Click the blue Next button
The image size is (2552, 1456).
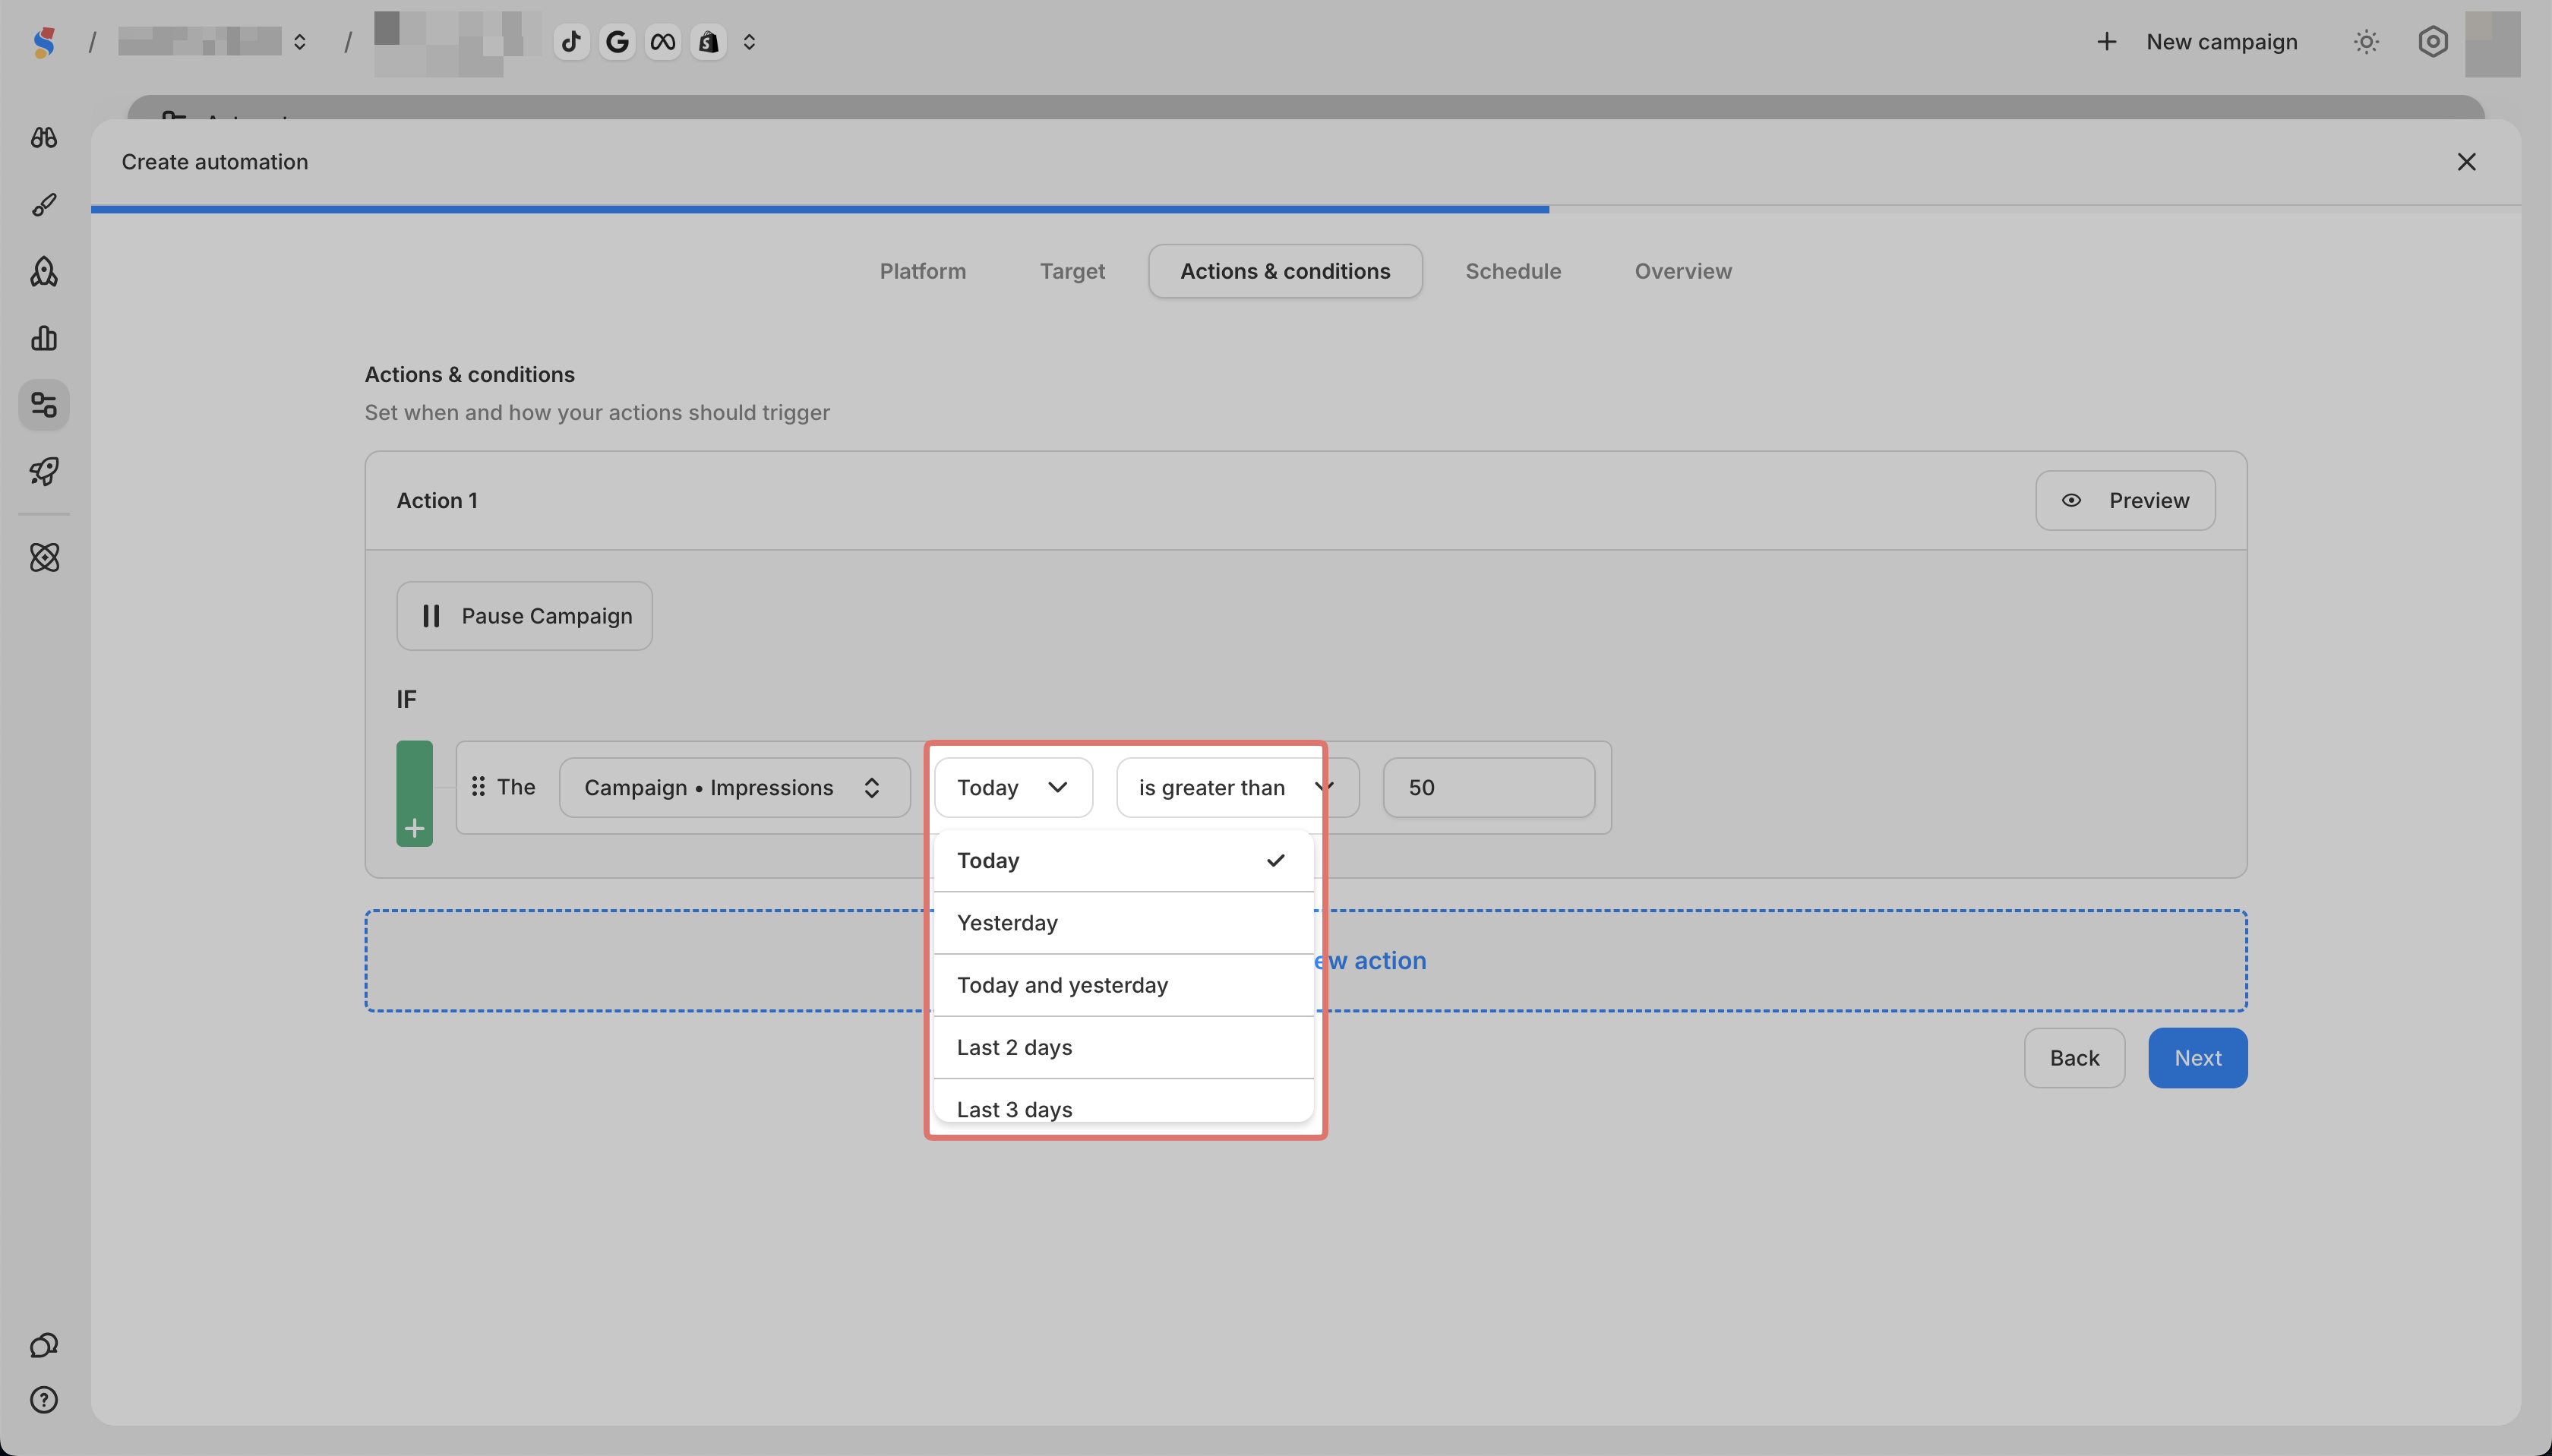point(2197,1058)
